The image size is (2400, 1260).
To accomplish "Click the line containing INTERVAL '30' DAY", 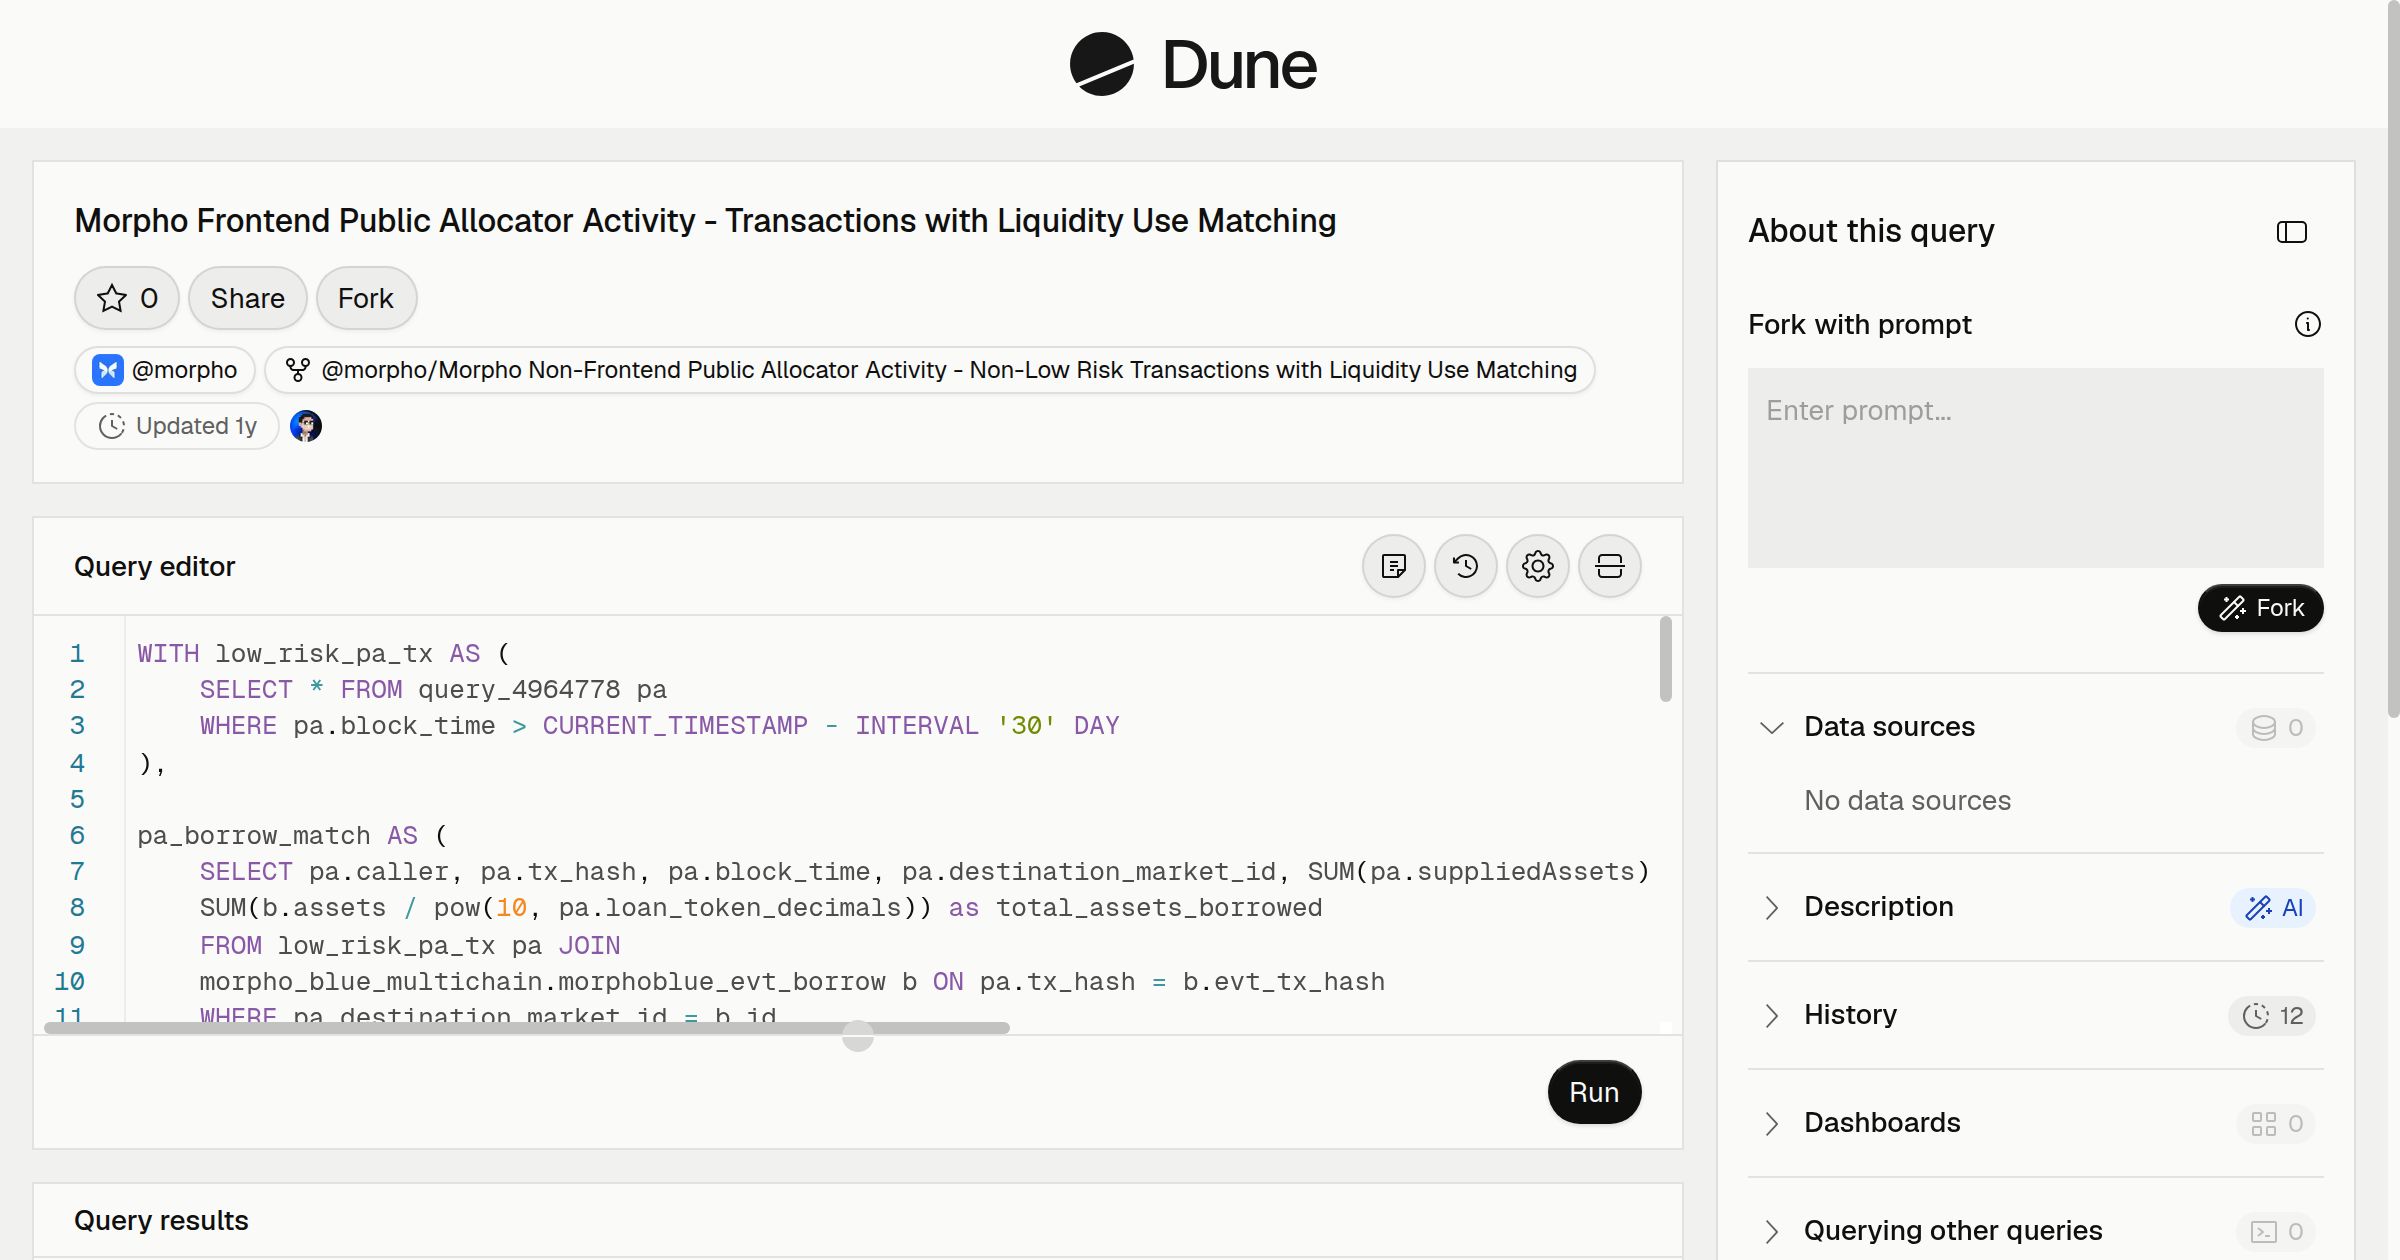I will [659, 725].
